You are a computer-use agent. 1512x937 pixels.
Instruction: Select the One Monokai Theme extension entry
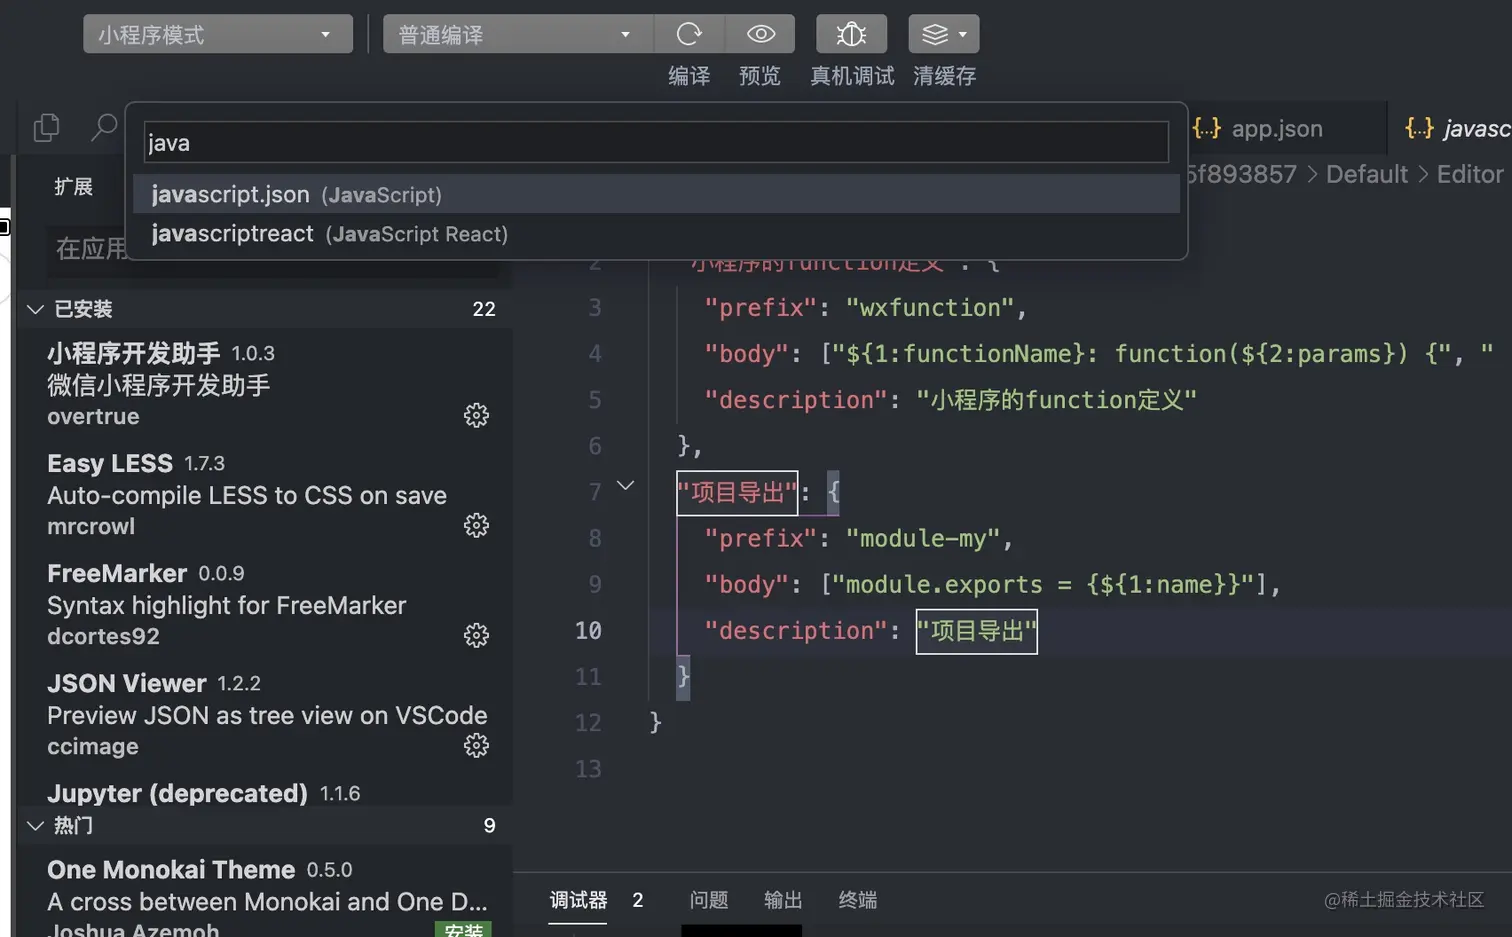click(265, 892)
